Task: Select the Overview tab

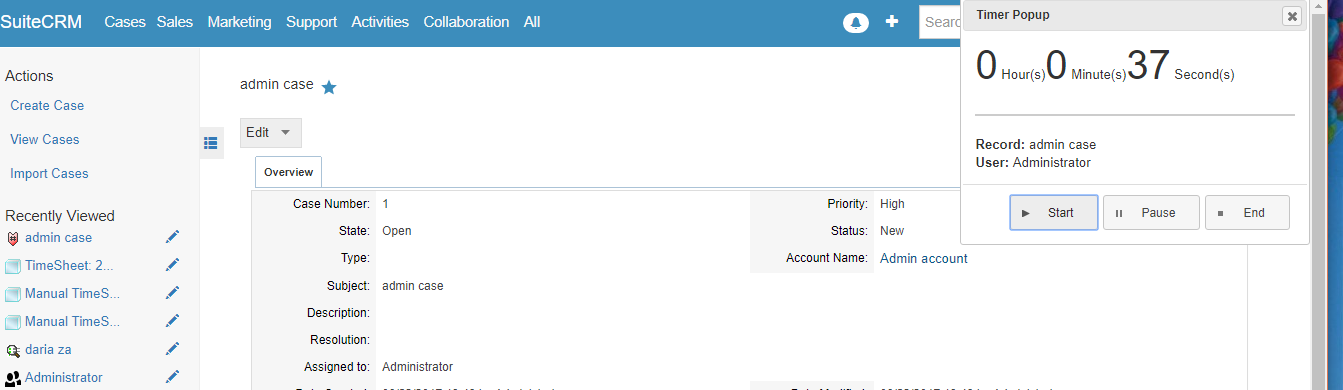Action: (x=288, y=172)
